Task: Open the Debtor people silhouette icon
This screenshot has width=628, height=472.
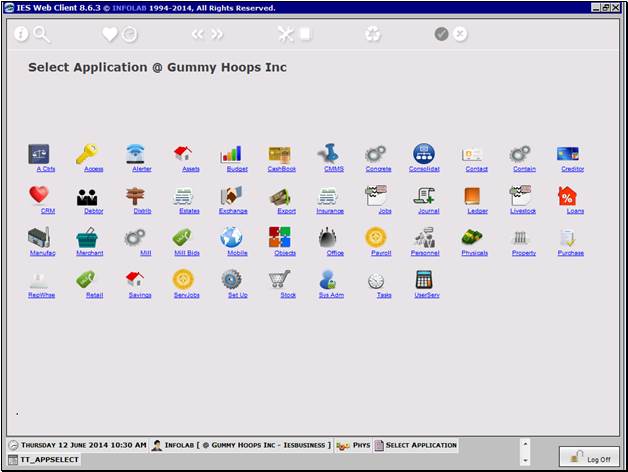Action: [87, 197]
